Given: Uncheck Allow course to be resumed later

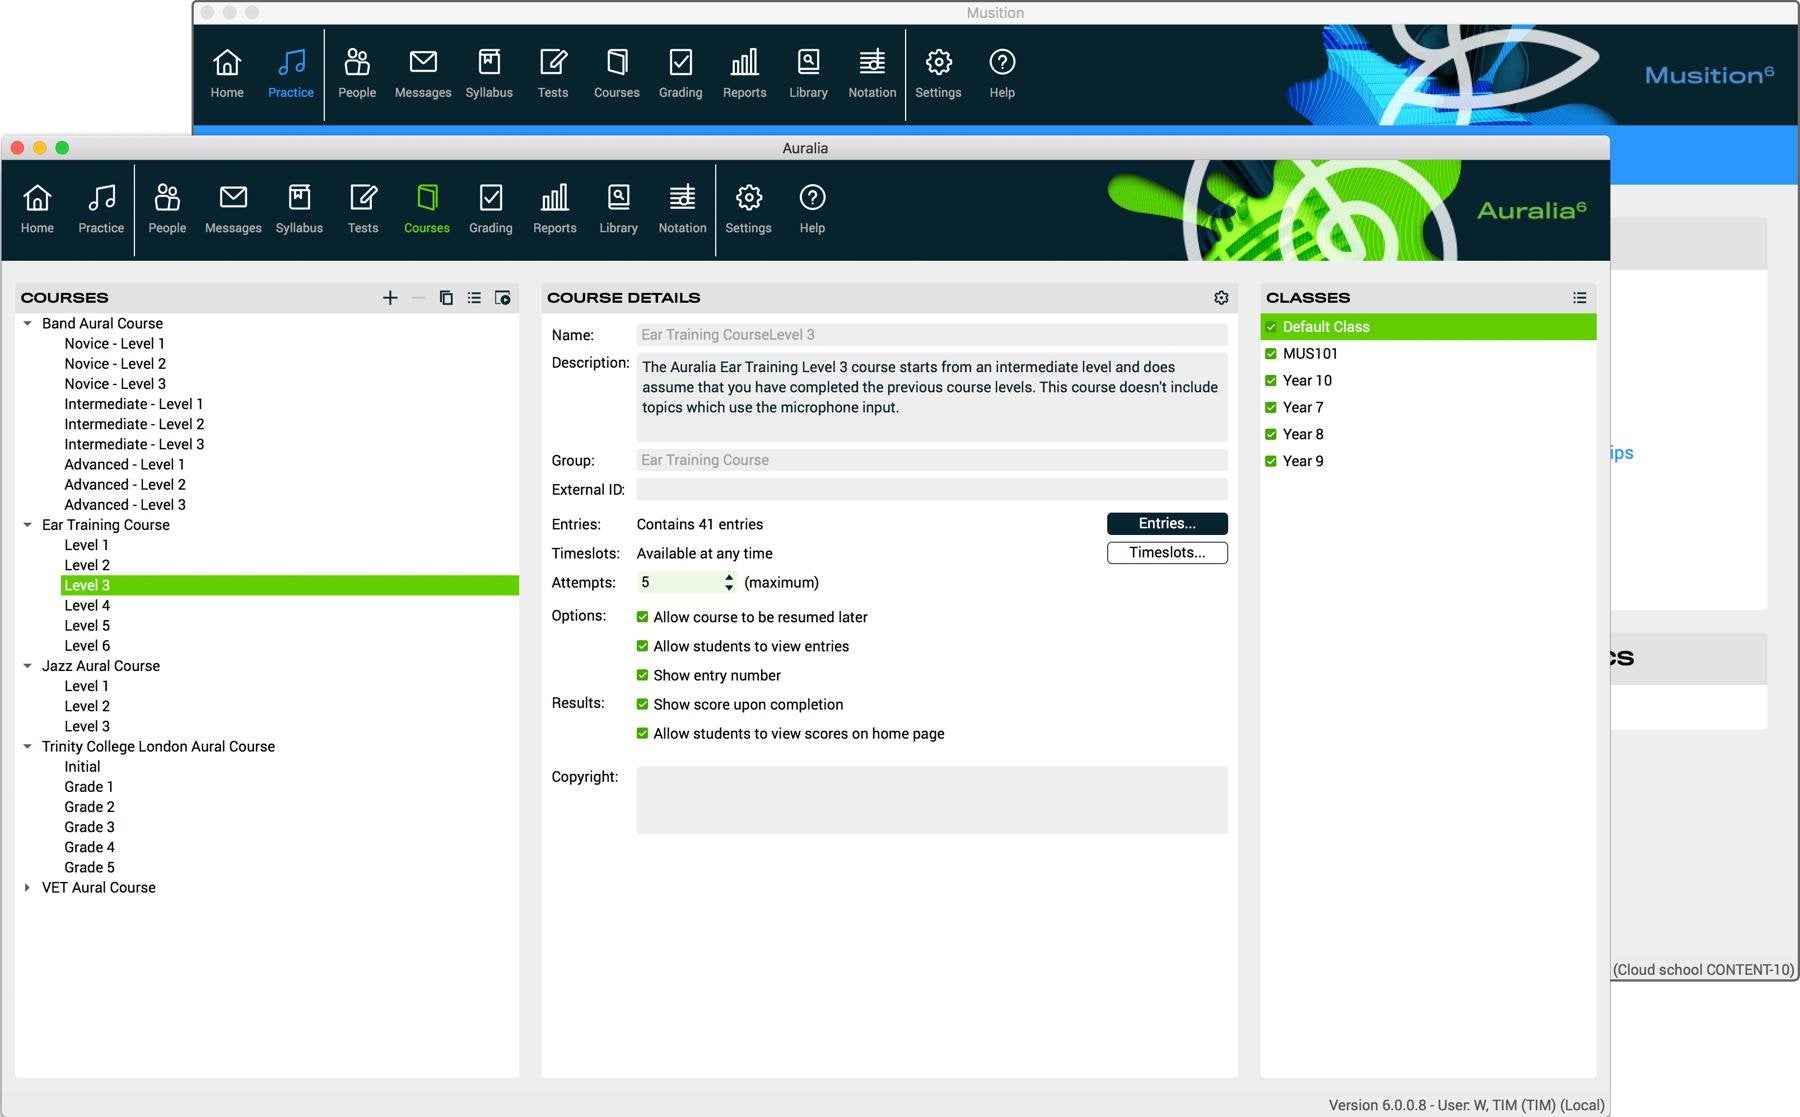Looking at the screenshot, I should pos(643,617).
